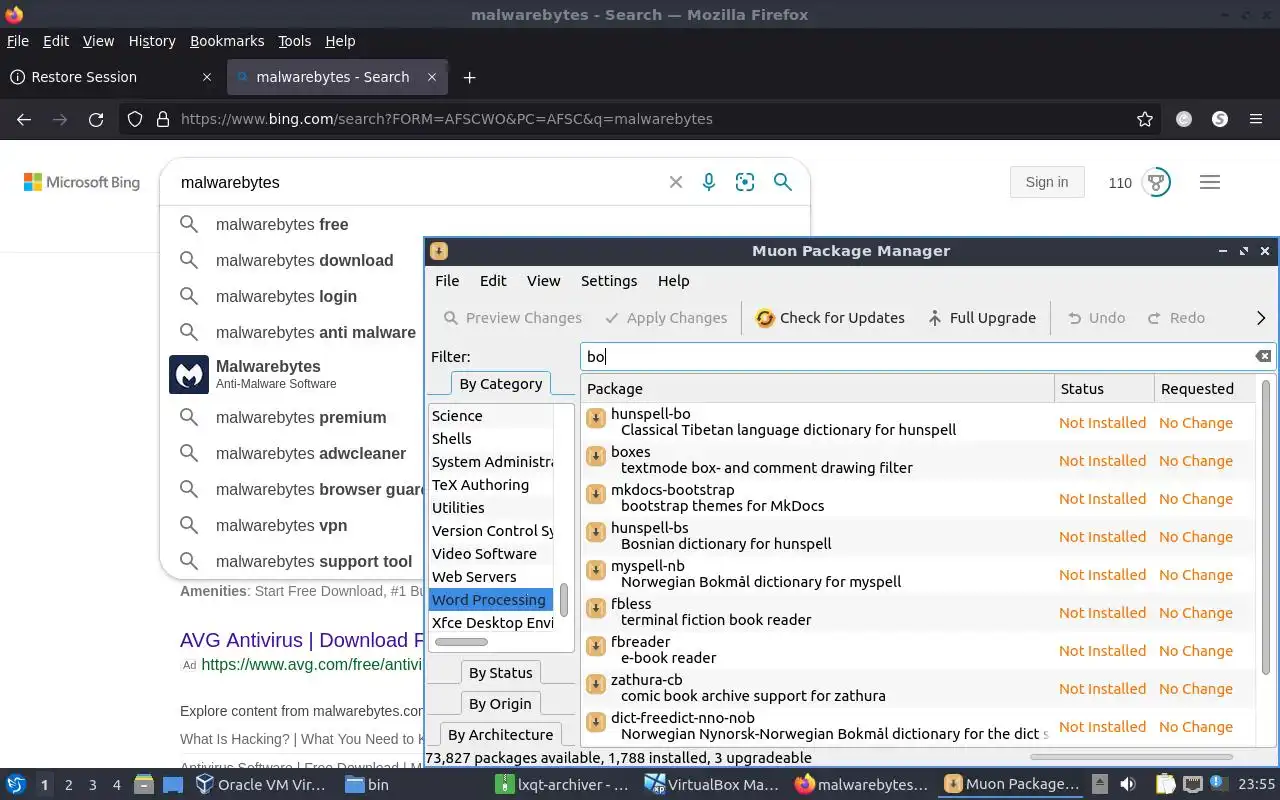1280x800 pixels.
Task: Click the Malwarebytes logo suggestion
Action: pyautogui.click(x=189, y=375)
